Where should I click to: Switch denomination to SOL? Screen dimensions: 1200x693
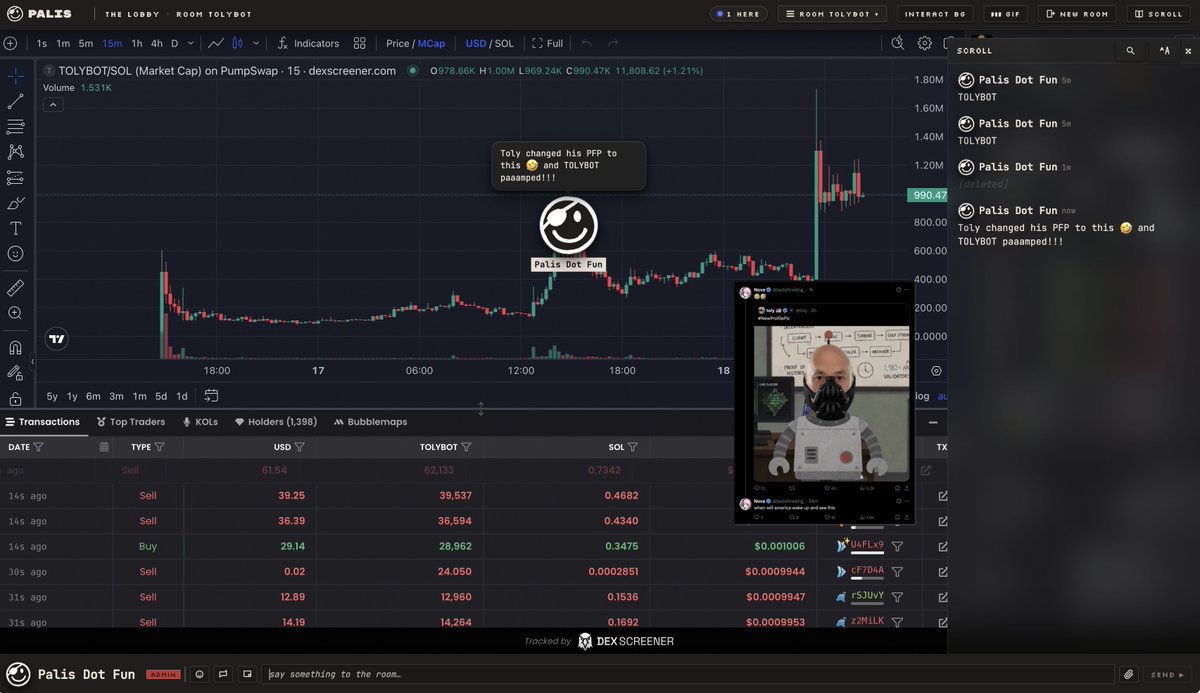pyautogui.click(x=504, y=43)
